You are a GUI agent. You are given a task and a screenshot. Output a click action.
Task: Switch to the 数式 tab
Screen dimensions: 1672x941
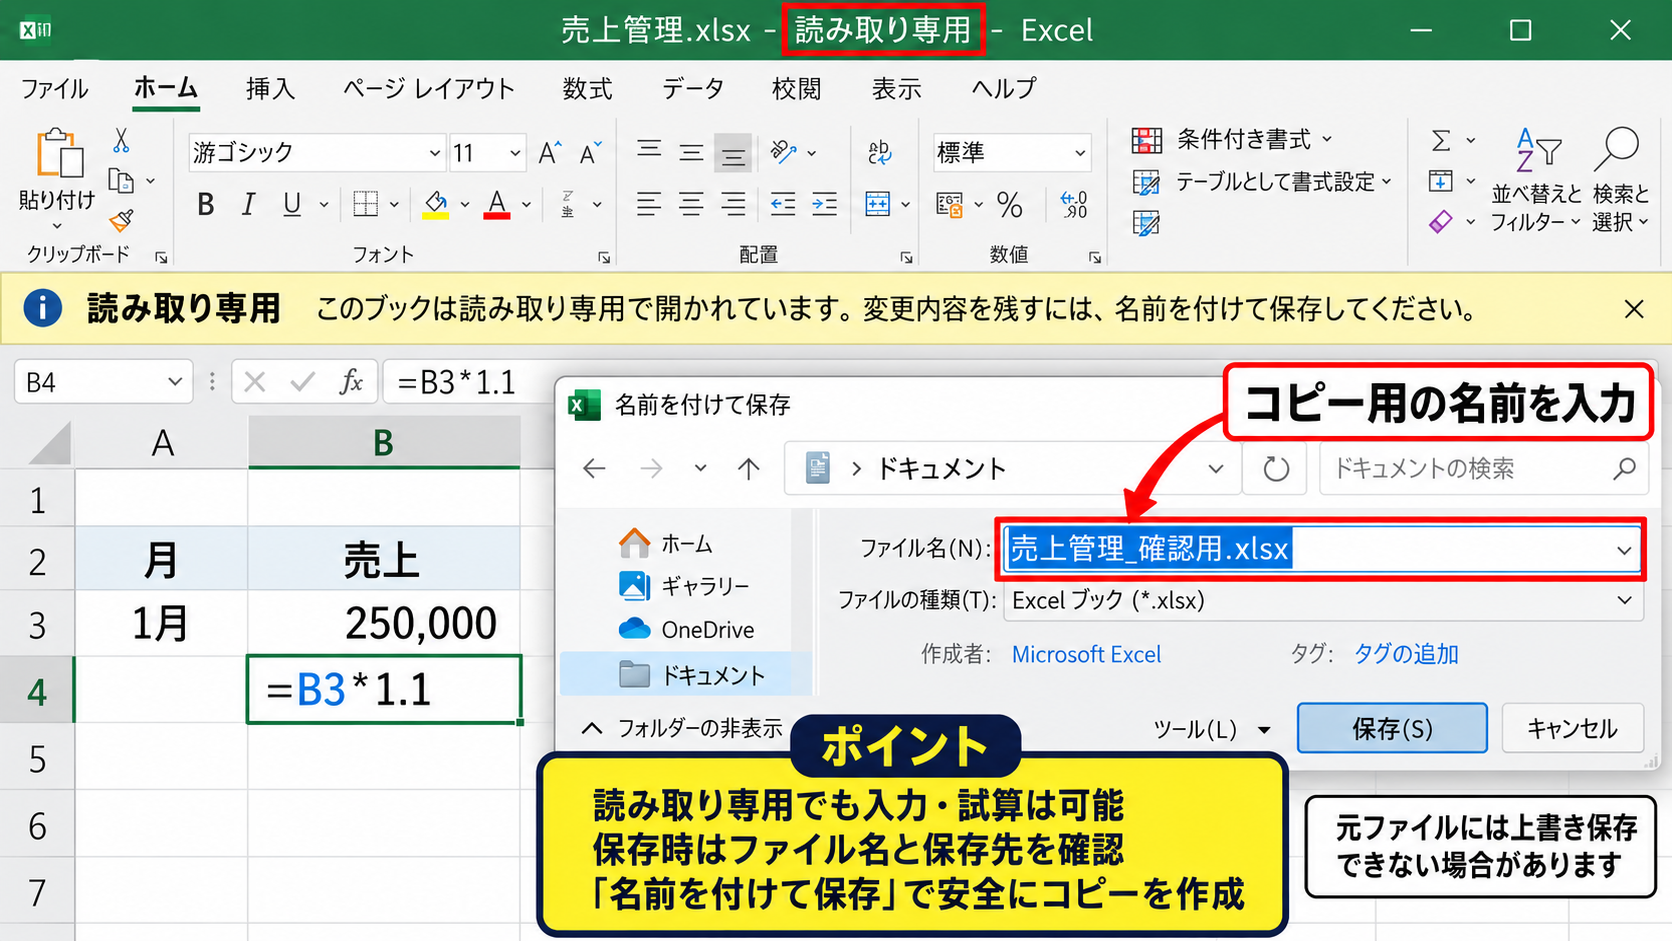pyautogui.click(x=587, y=89)
